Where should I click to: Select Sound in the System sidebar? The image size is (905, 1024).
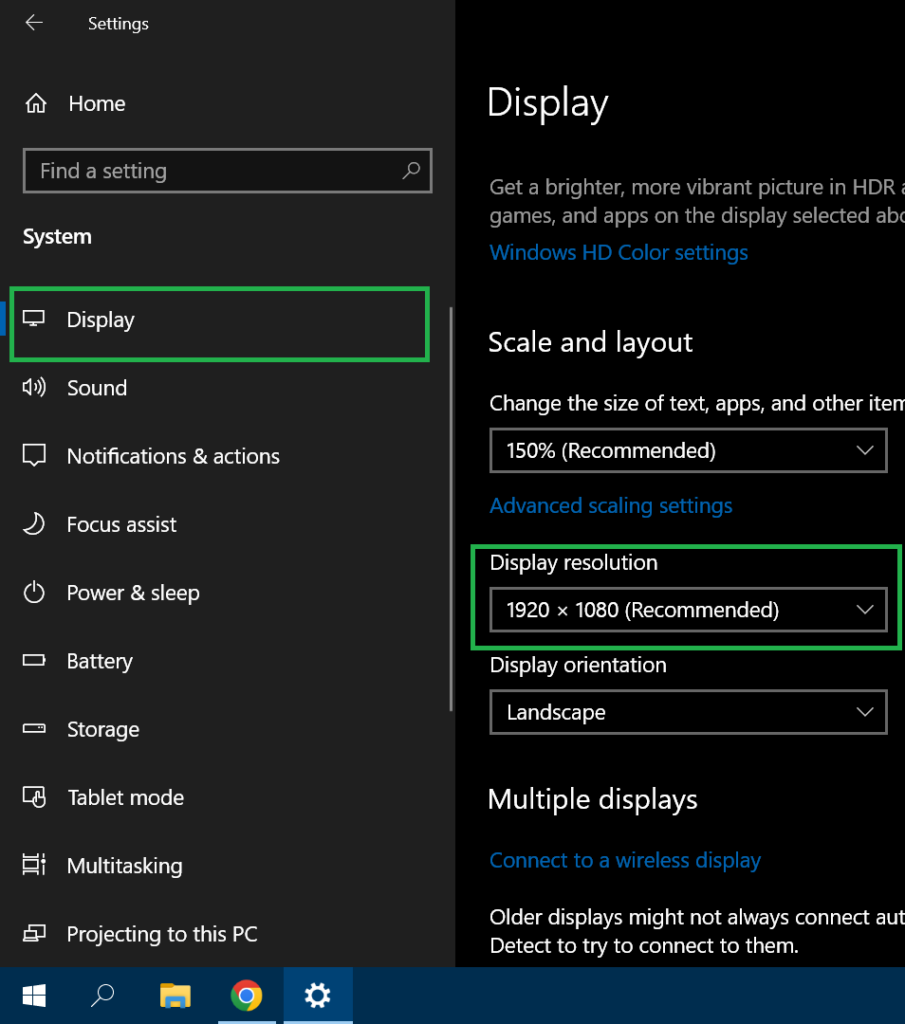coord(97,388)
